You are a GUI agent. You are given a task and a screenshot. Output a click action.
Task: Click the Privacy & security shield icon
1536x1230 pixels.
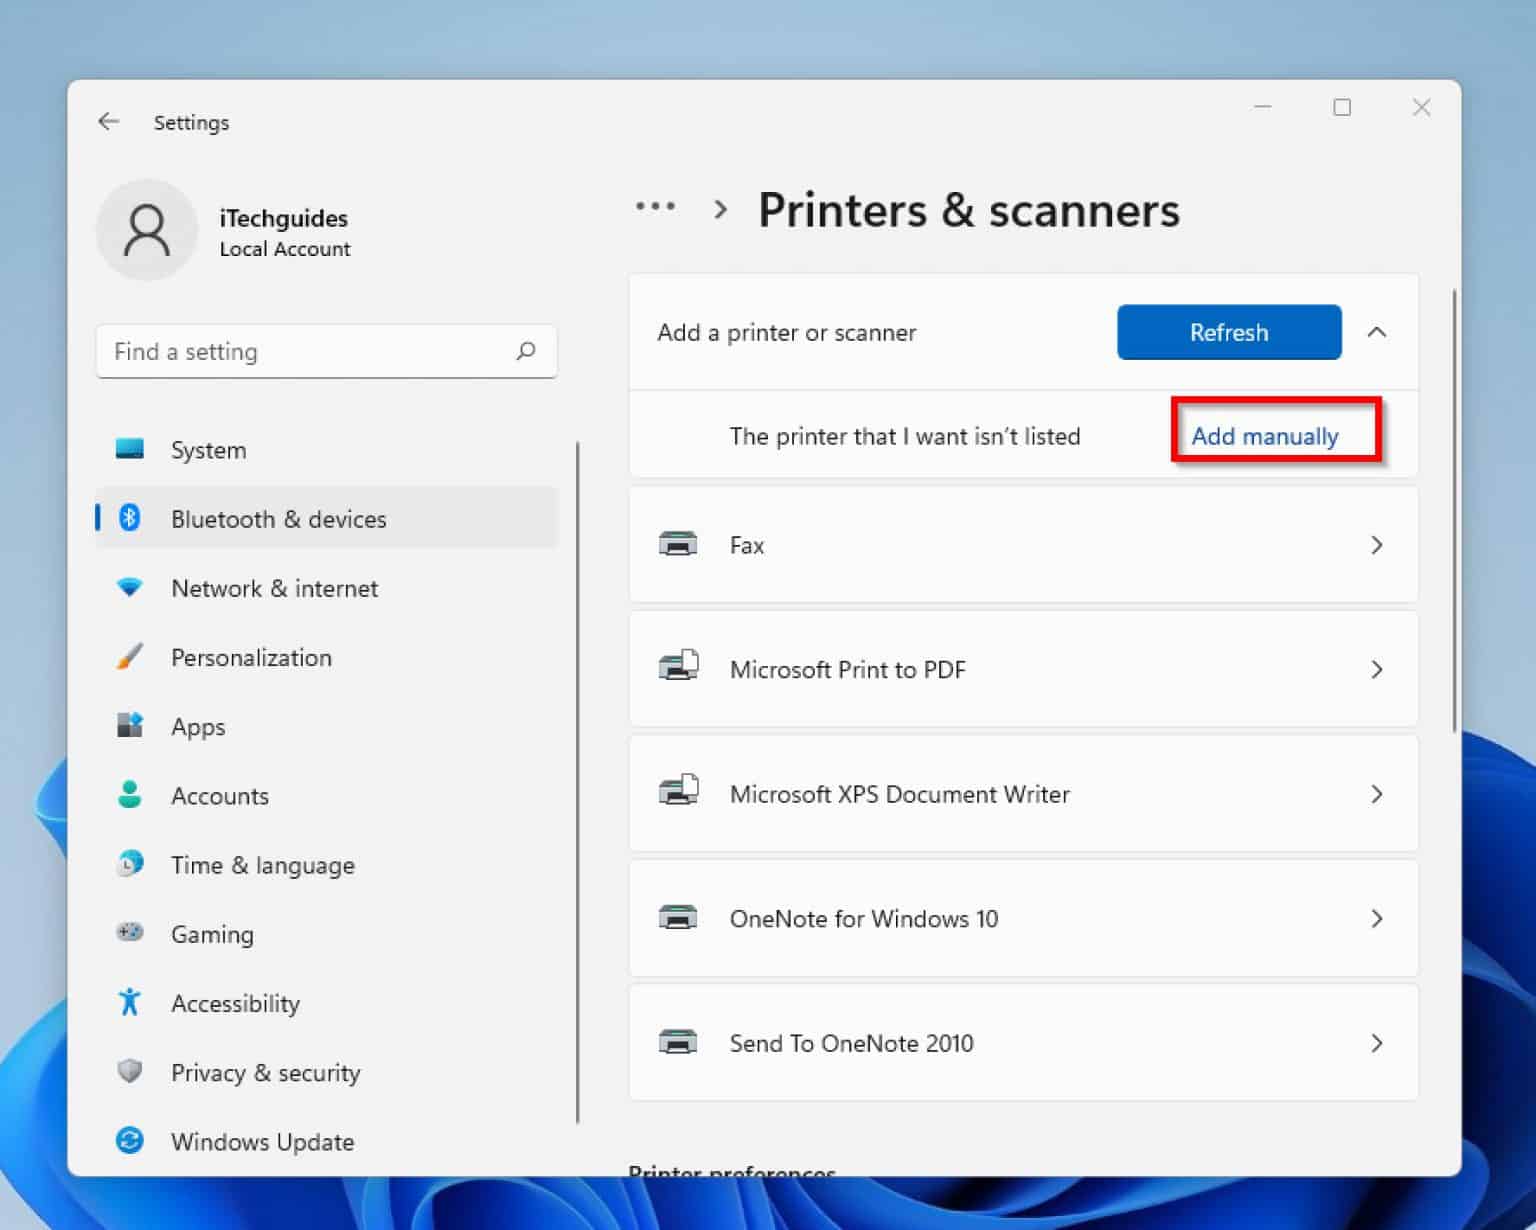[x=130, y=1071]
